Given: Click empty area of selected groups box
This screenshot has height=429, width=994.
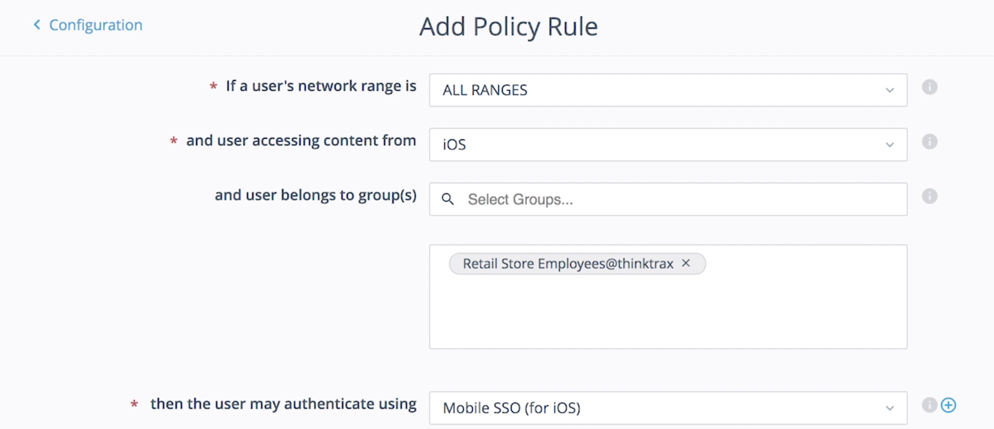Looking at the screenshot, I should 667,315.
